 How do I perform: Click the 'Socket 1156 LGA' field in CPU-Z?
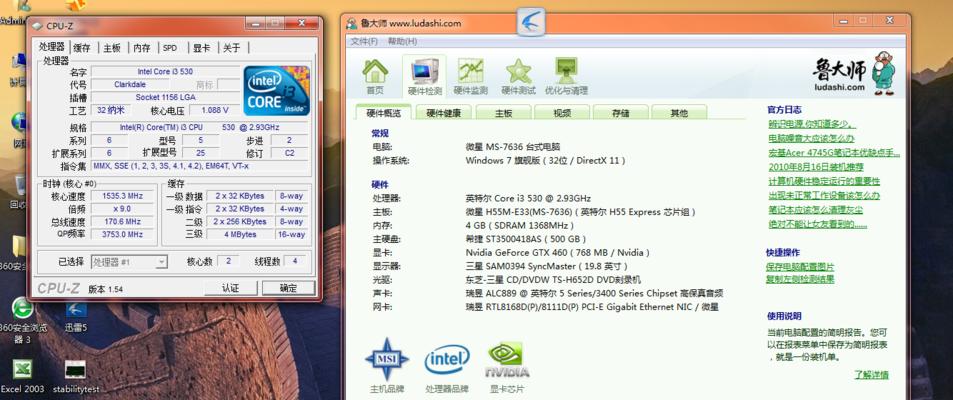pyautogui.click(x=165, y=97)
